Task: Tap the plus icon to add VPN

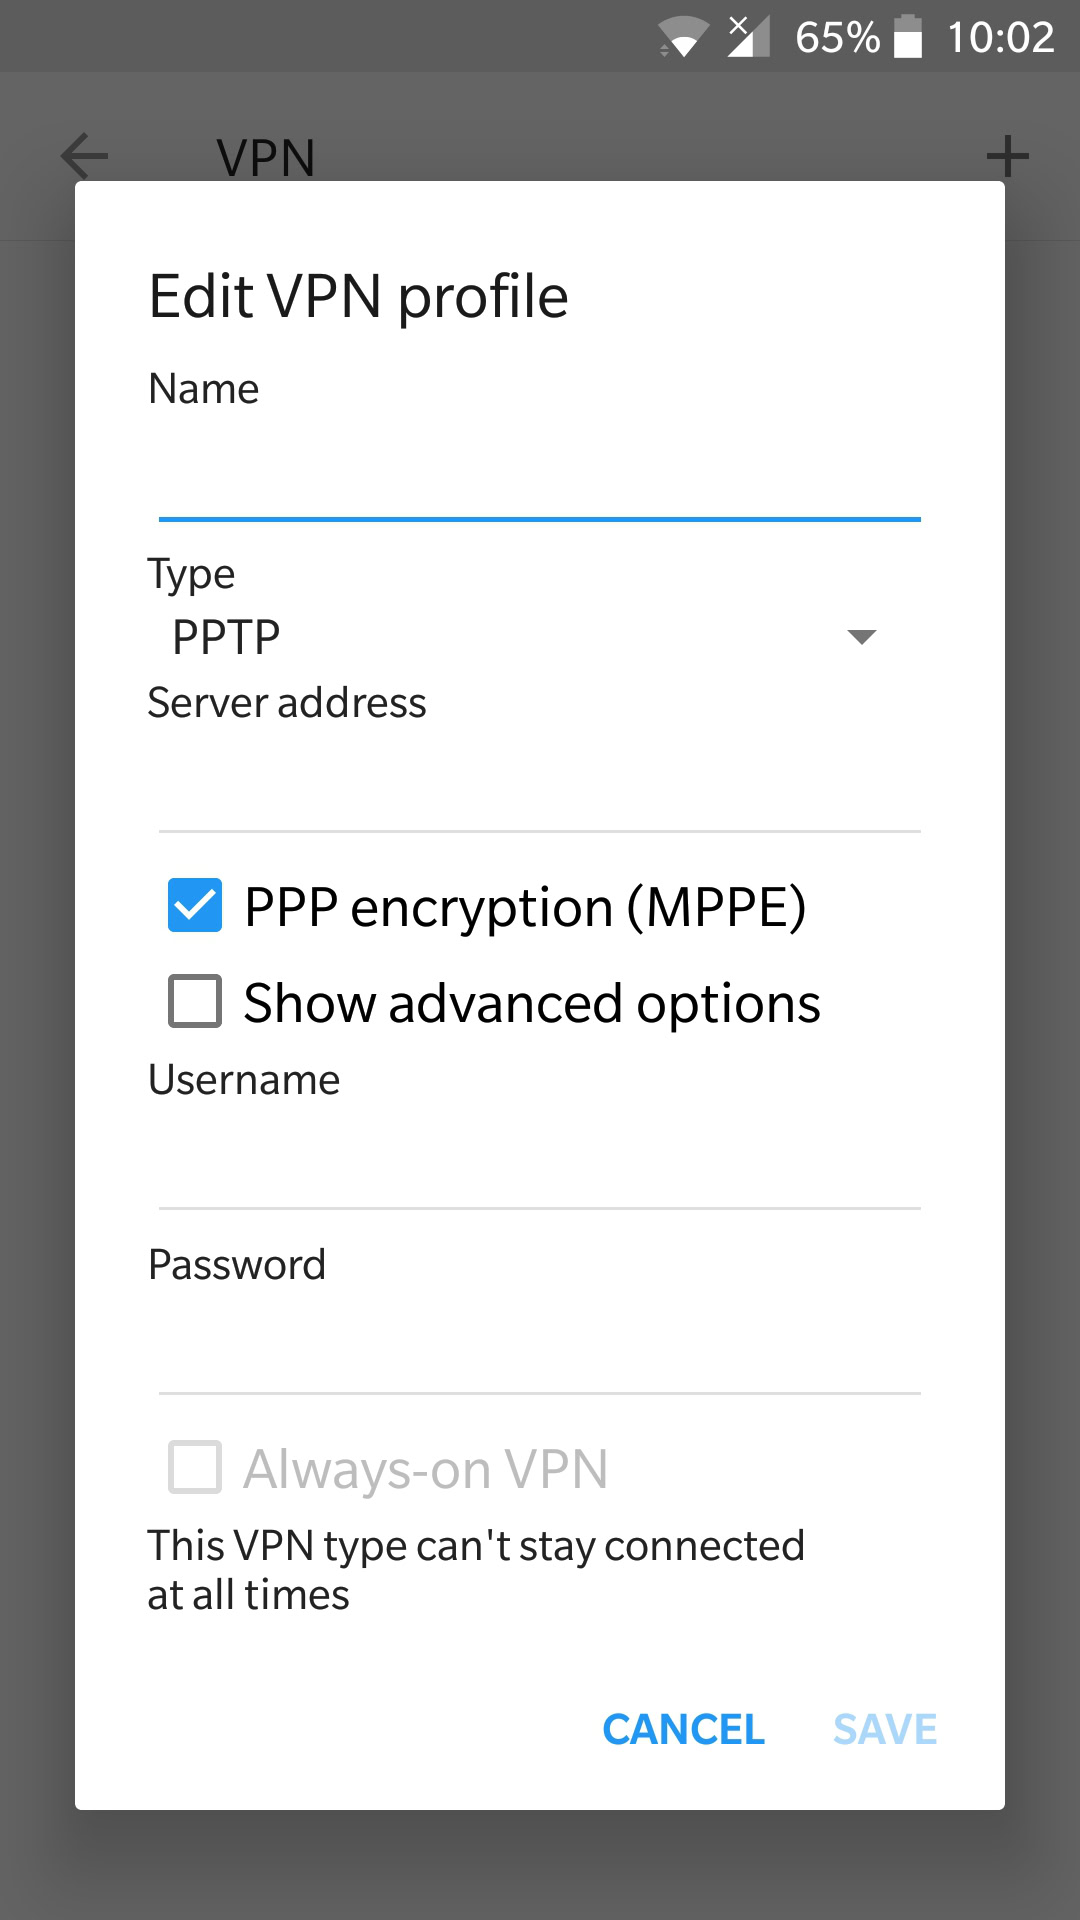Action: click(x=1007, y=156)
